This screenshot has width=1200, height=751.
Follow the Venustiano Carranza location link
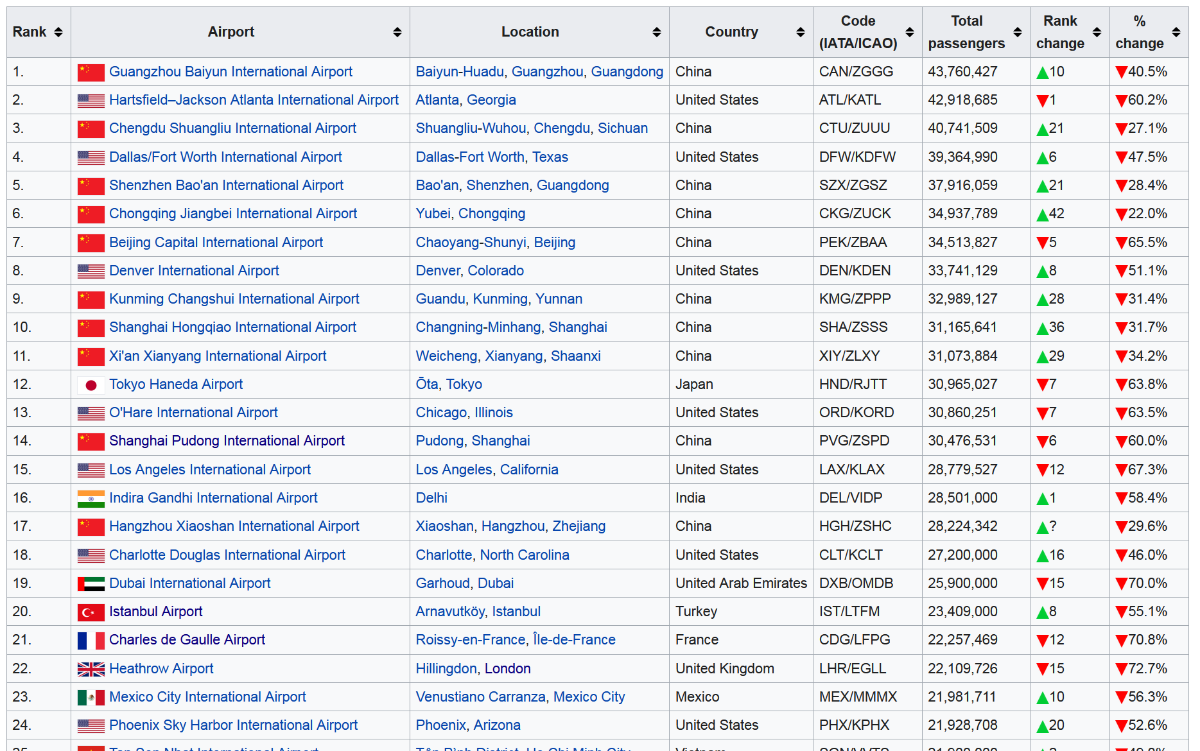481,697
